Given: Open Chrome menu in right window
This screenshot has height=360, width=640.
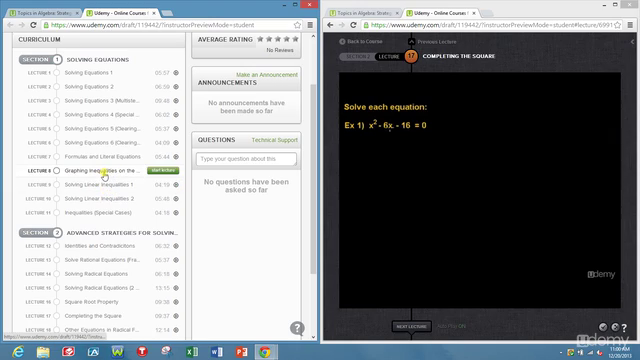Looking at the screenshot, I should pyautogui.click(x=631, y=25).
